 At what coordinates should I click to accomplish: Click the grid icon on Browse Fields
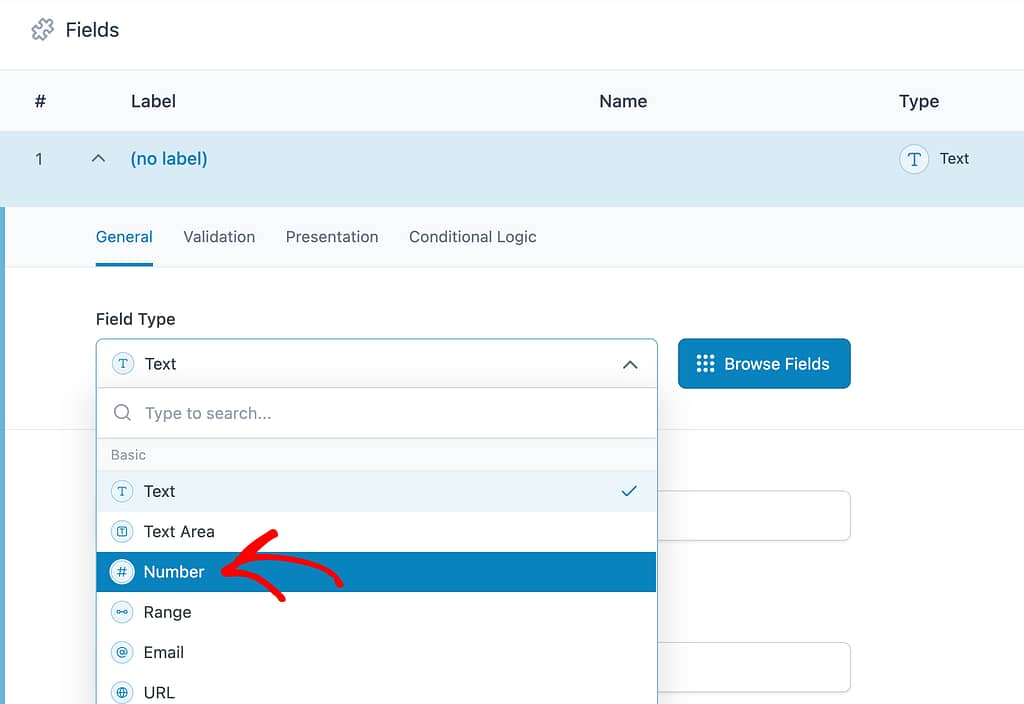[705, 364]
